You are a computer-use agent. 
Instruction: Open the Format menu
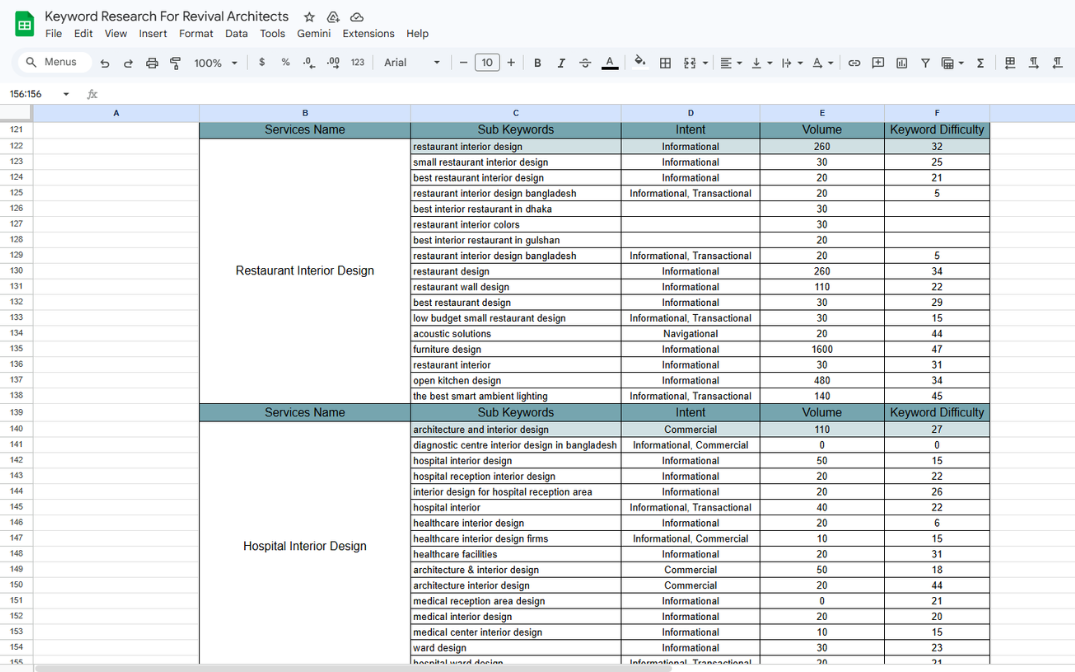196,33
